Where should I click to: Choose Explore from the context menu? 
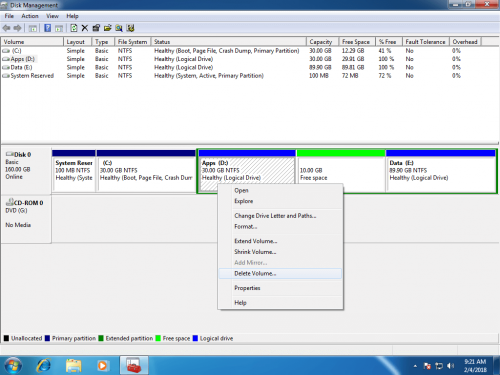click(280, 201)
